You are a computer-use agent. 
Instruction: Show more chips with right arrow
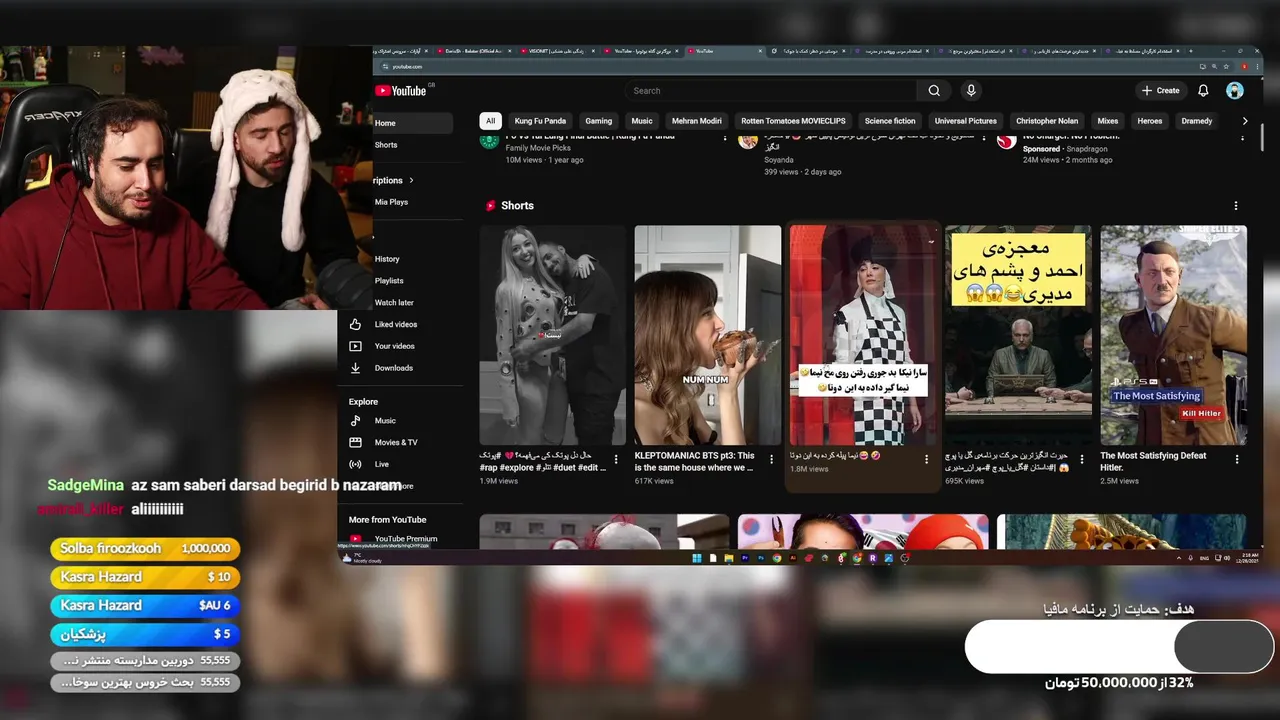click(x=1245, y=121)
